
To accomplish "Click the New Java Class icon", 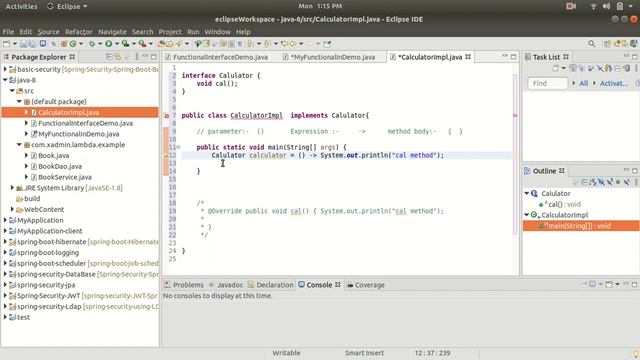I will point(73,44).
